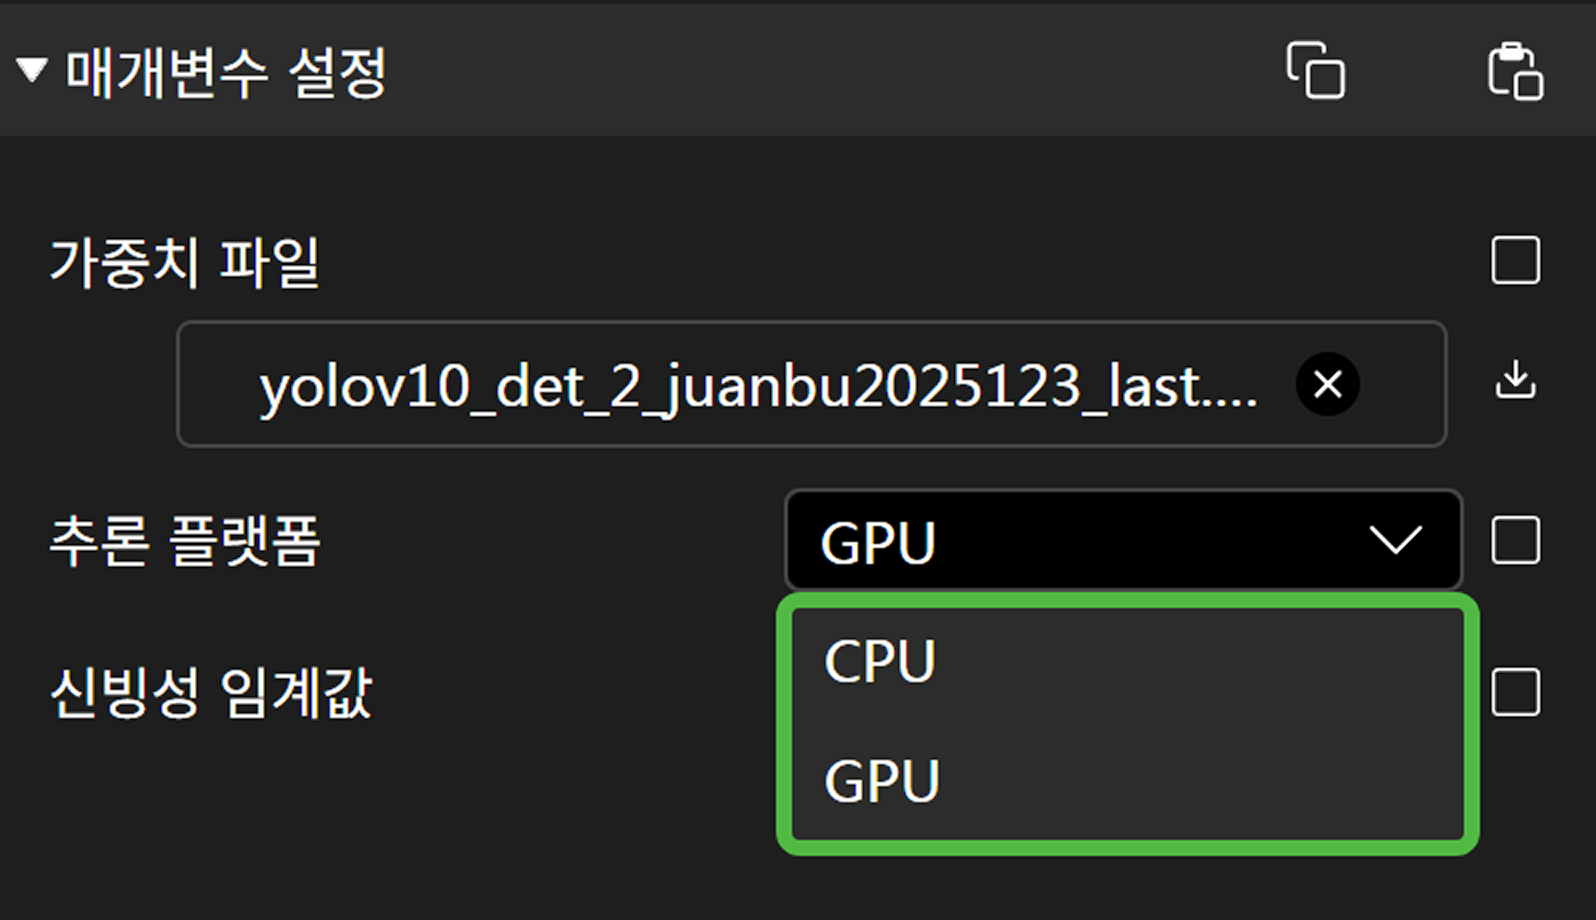Click the yolov10_det_2_juanbu2025123_last file name text
Image resolution: width=1596 pixels, height=920 pixels.
pyautogui.click(x=757, y=386)
